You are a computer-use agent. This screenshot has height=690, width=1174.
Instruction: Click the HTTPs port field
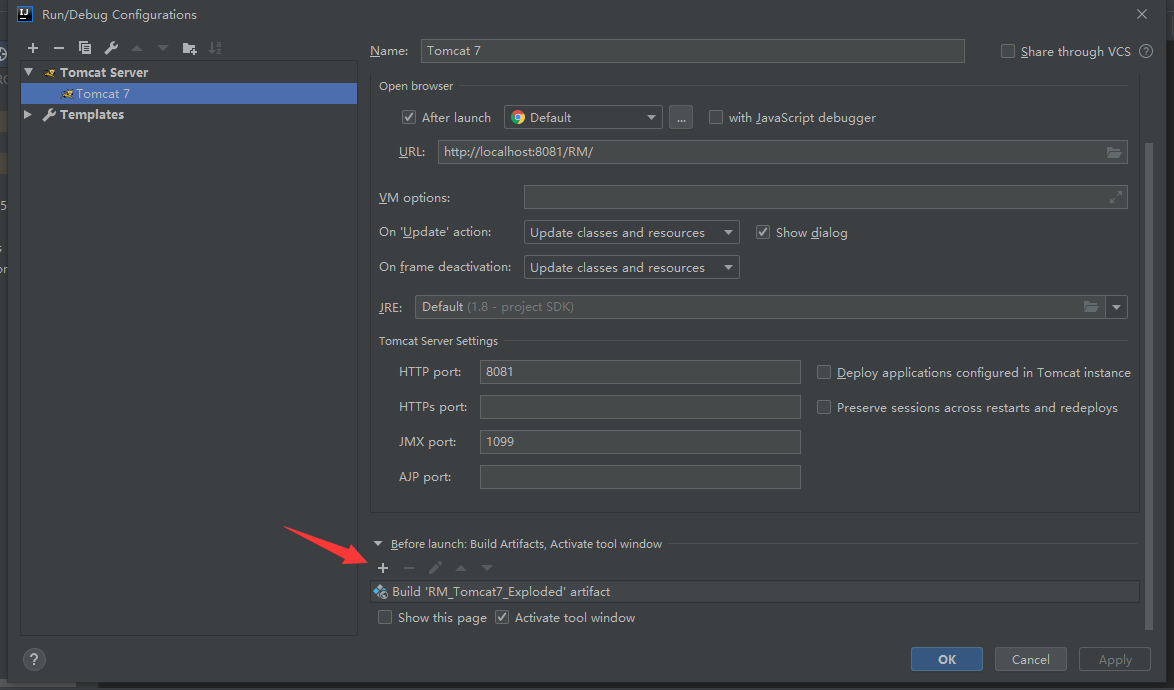(640, 407)
